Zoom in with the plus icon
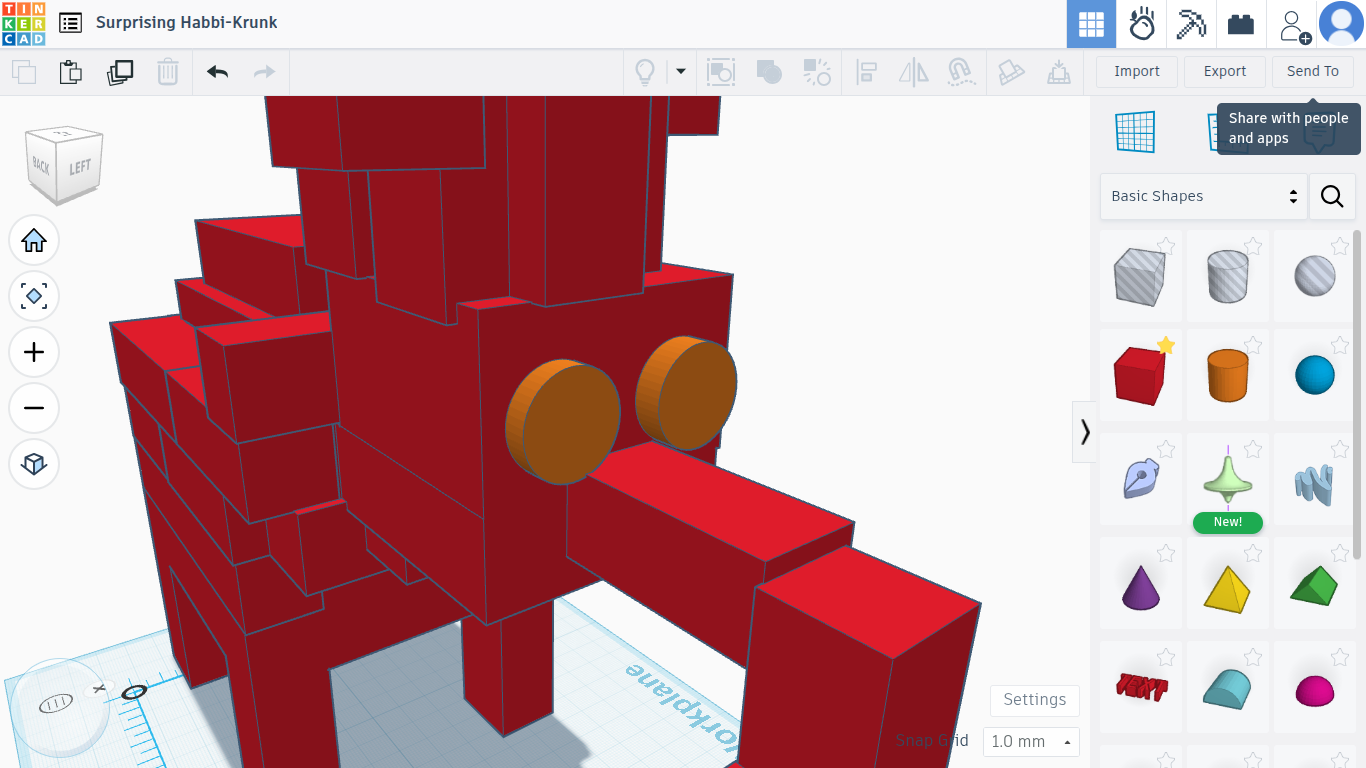 tap(34, 353)
